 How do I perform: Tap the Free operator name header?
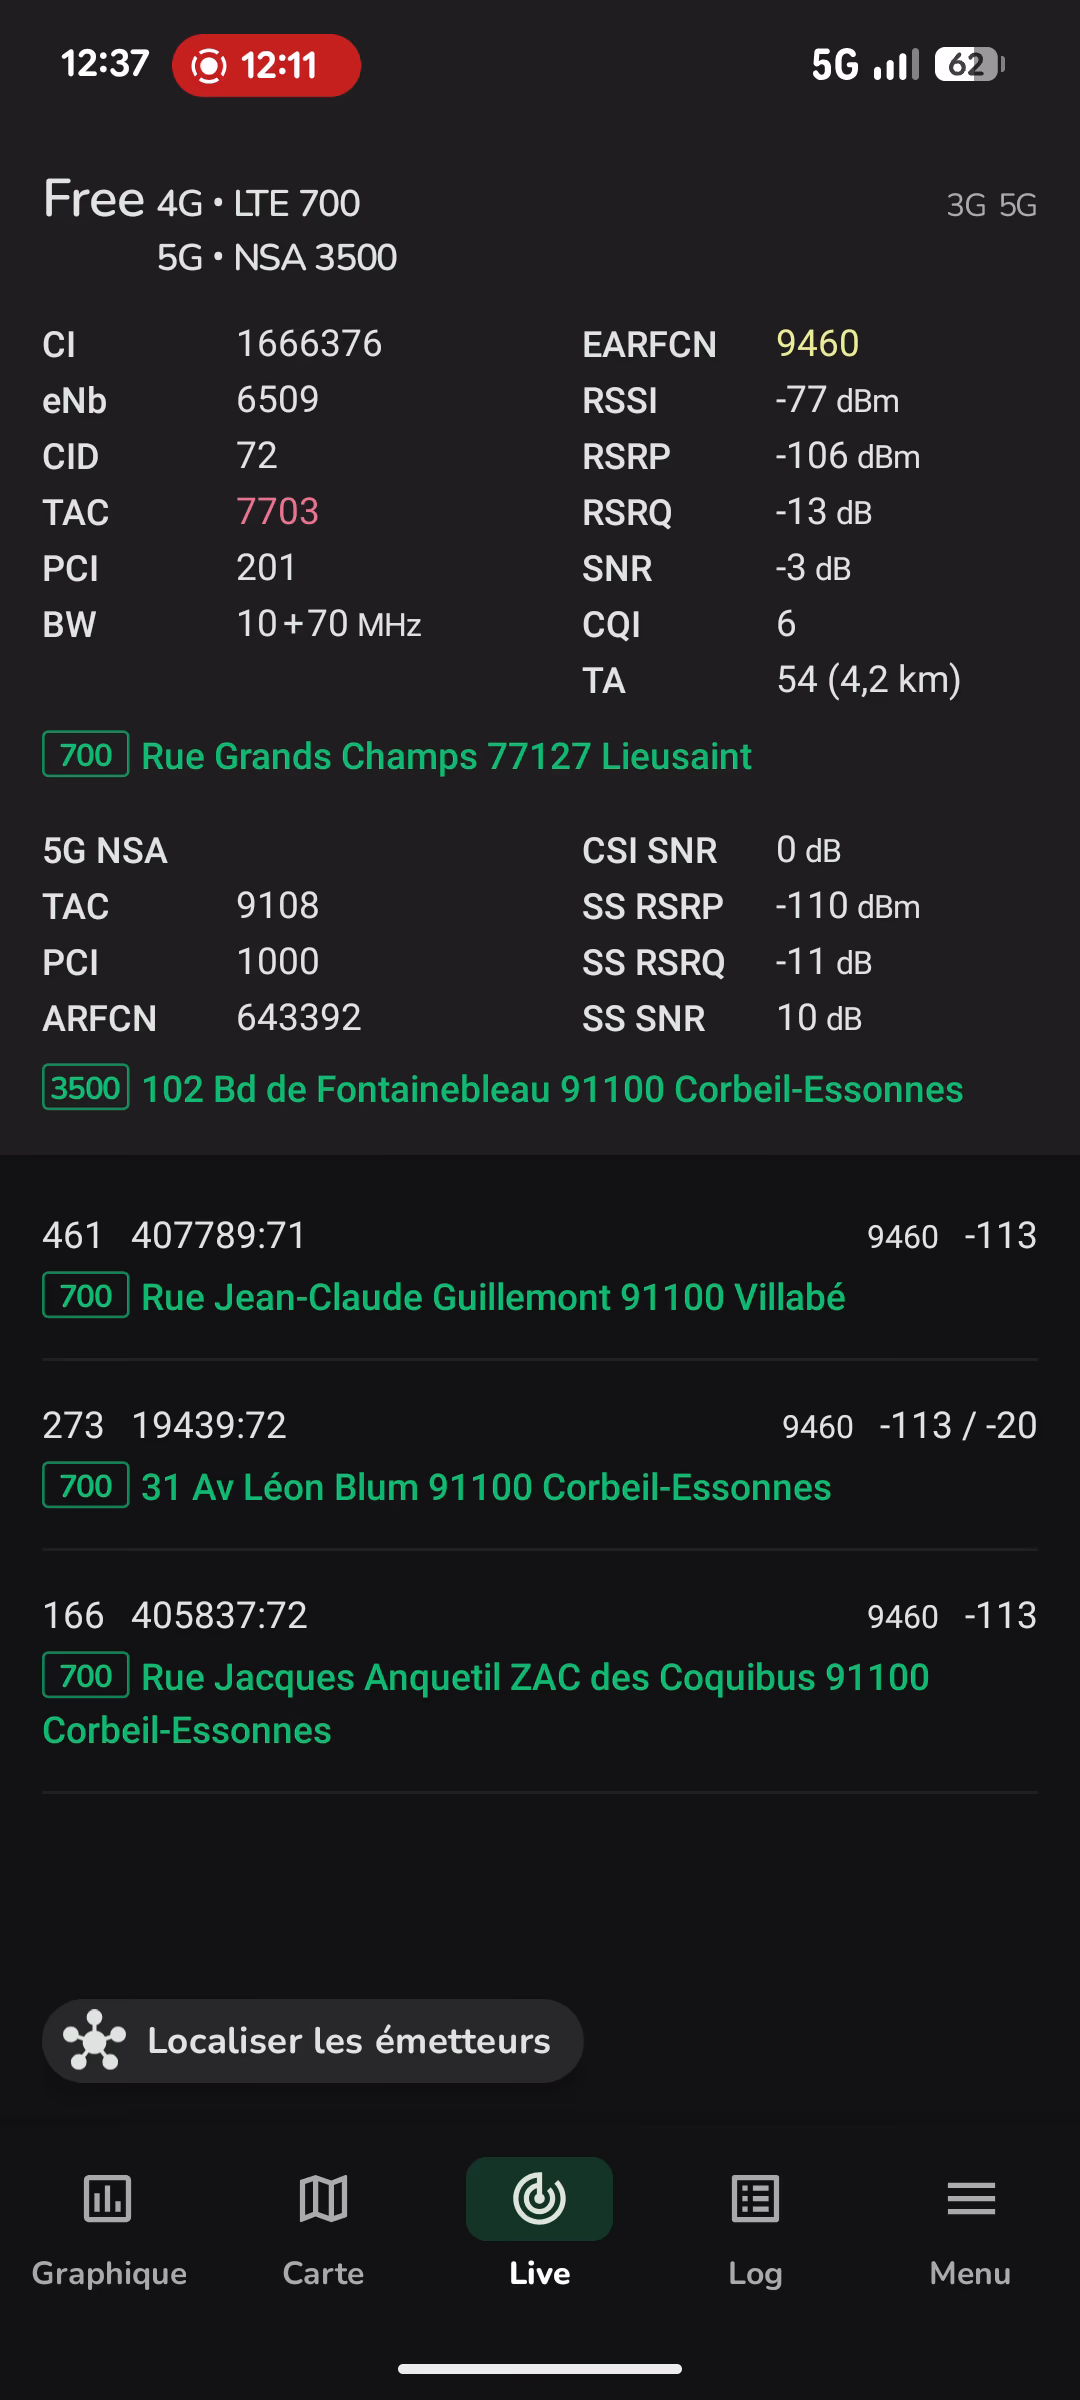[x=94, y=199]
